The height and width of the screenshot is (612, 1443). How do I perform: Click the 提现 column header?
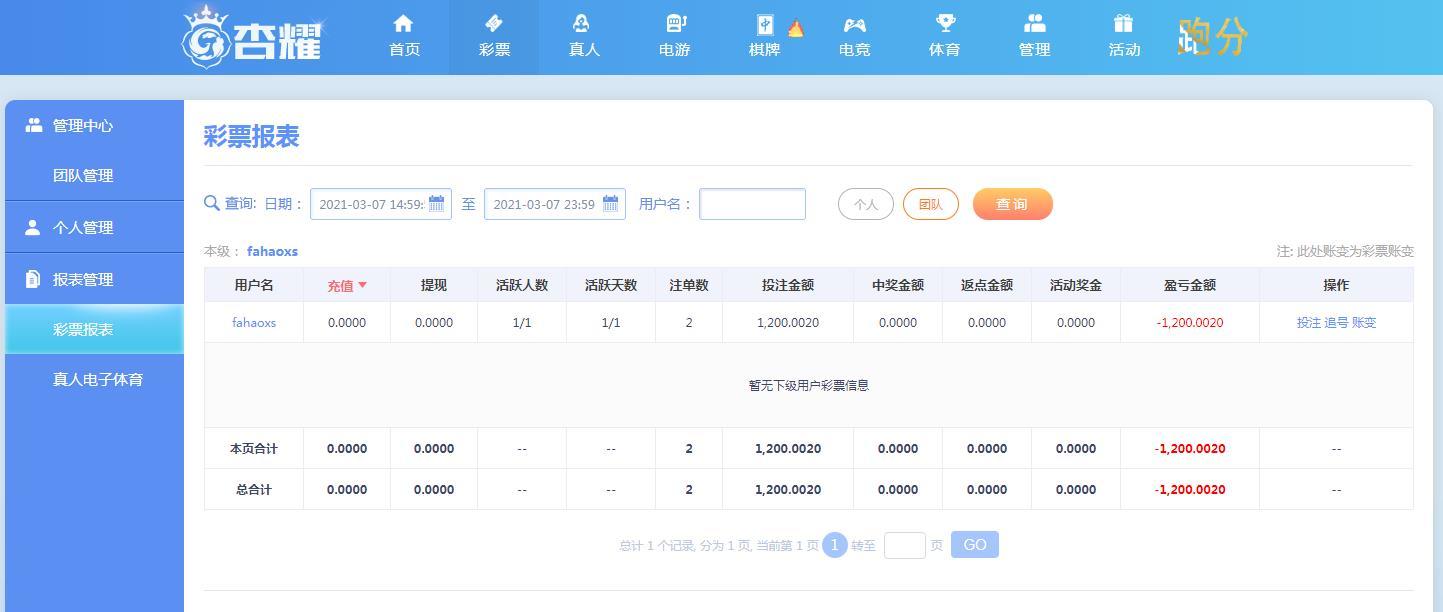click(434, 285)
